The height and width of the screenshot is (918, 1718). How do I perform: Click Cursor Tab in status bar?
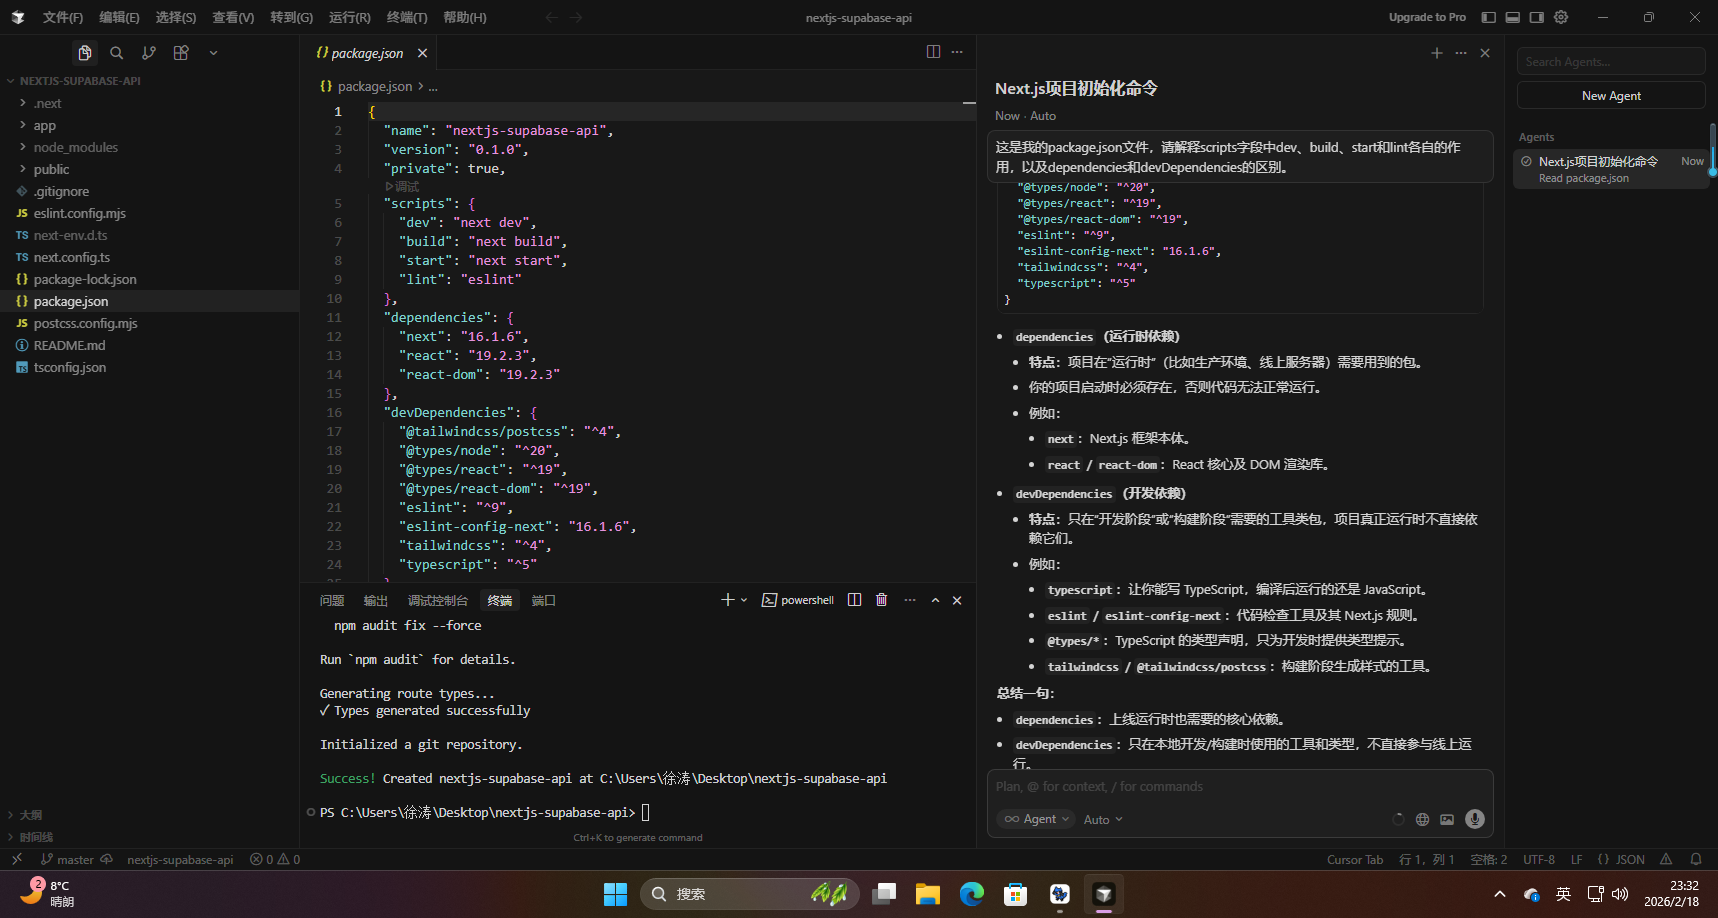tap(1355, 859)
